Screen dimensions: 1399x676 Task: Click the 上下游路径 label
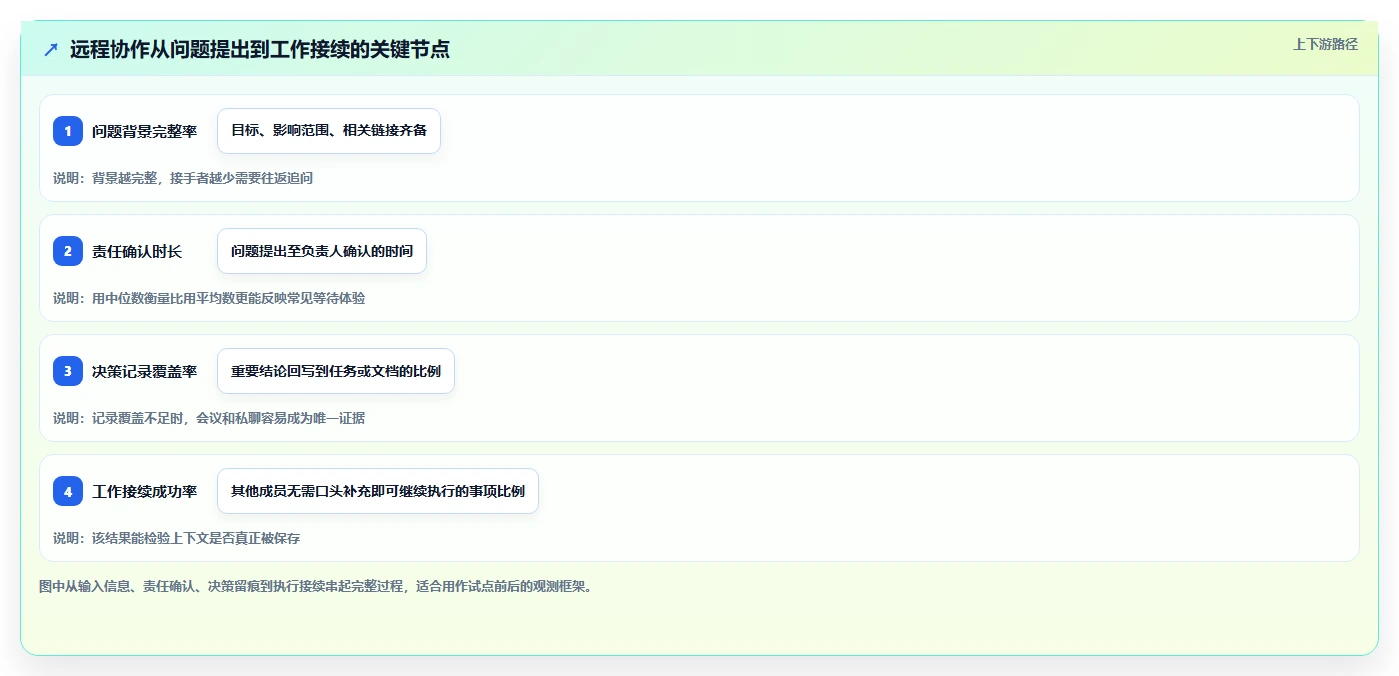[x=1325, y=44]
